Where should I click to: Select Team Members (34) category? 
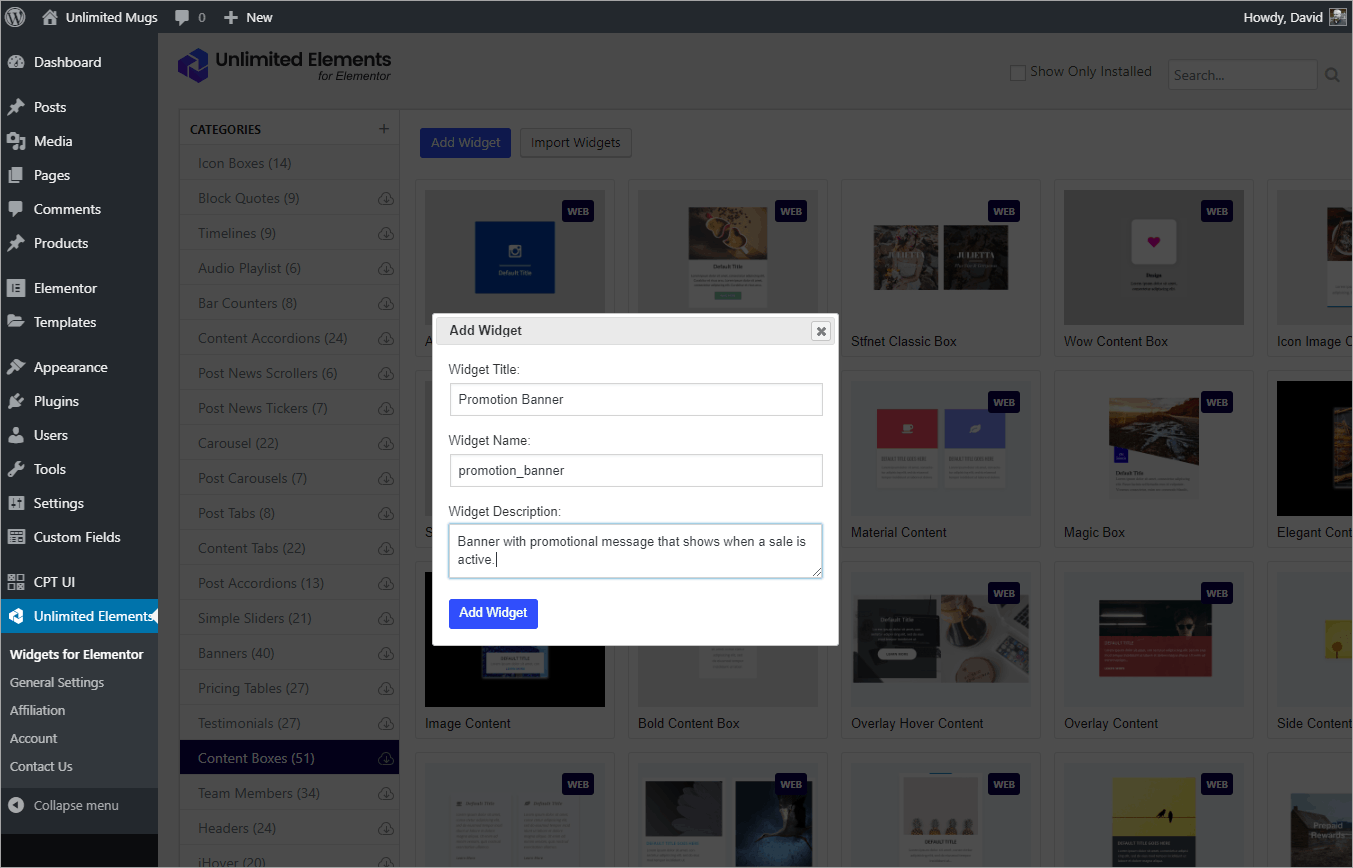(x=289, y=793)
